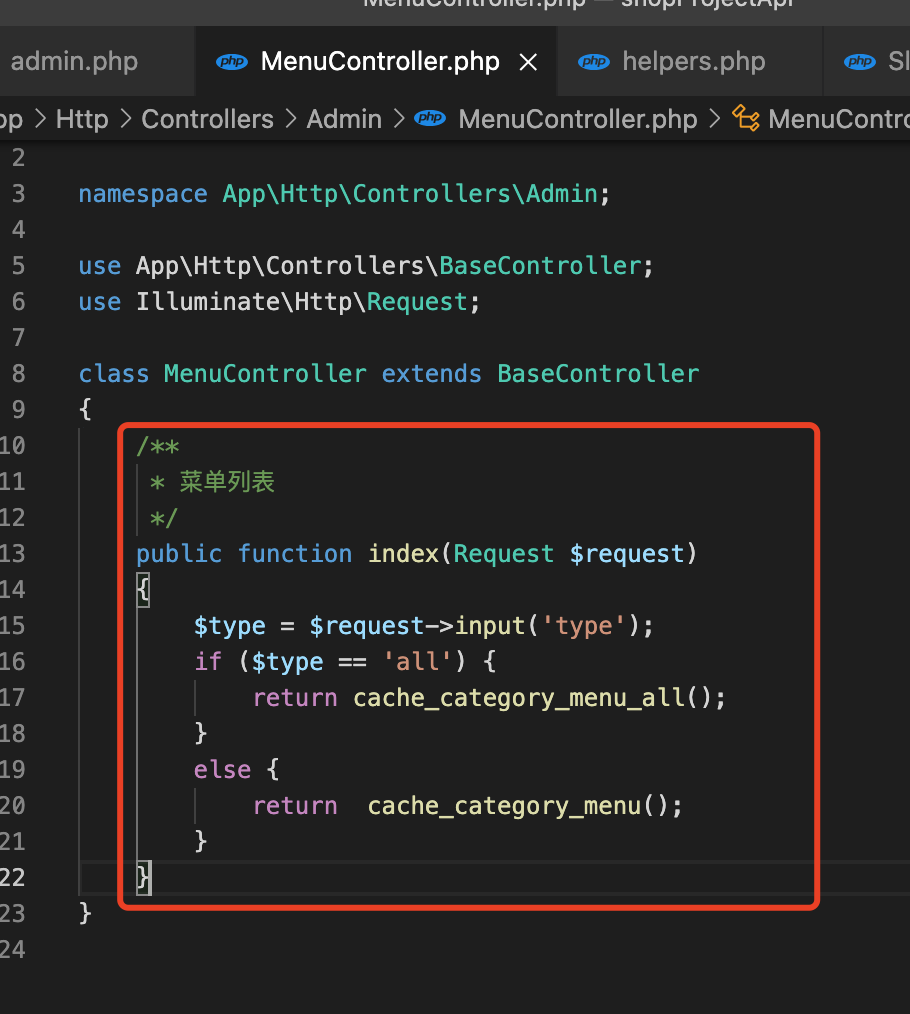The height and width of the screenshot is (1014, 910).
Task: Click the 'all' string on line 16
Action: coord(417,662)
